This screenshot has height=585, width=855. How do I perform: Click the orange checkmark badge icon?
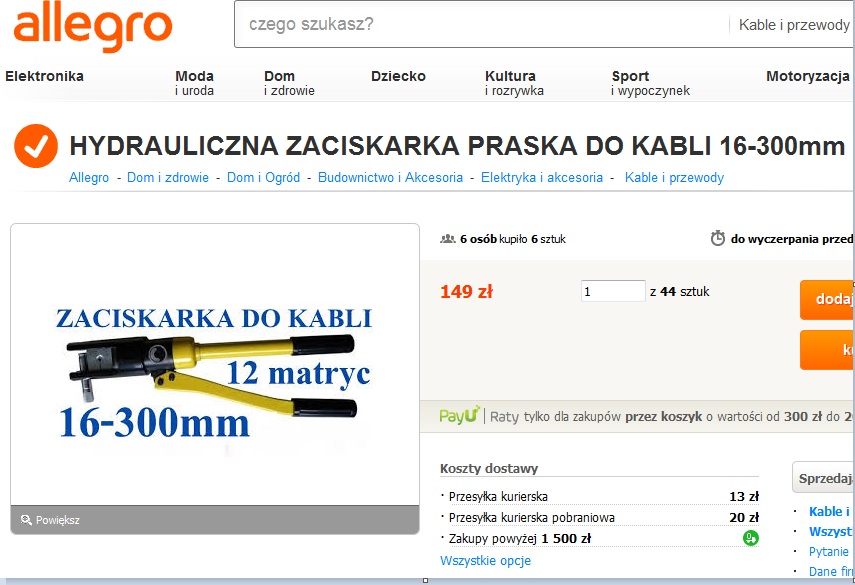pos(36,146)
